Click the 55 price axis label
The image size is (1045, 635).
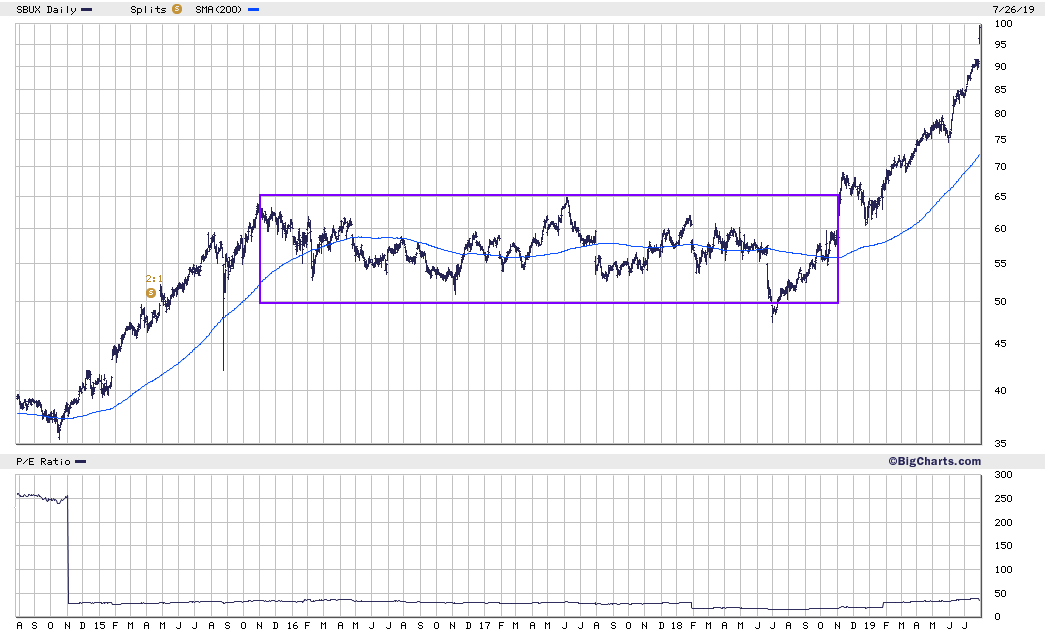click(x=1000, y=263)
